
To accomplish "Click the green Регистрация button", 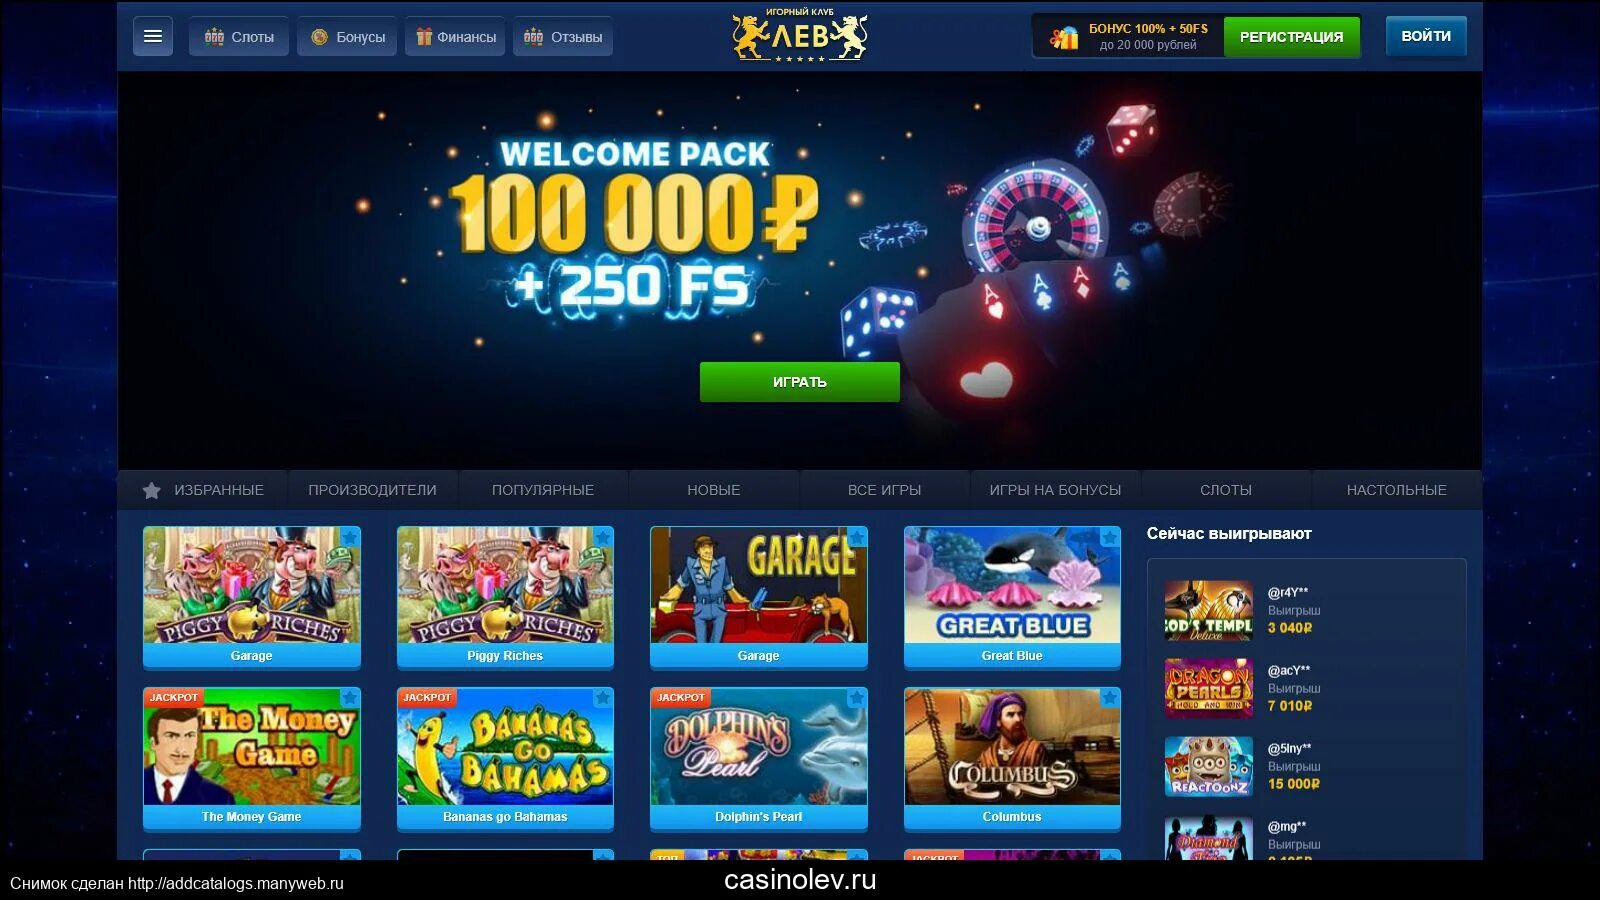I will 1291,37.
